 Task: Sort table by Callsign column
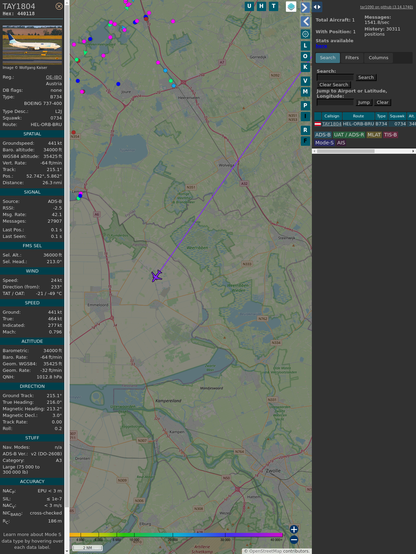click(332, 116)
